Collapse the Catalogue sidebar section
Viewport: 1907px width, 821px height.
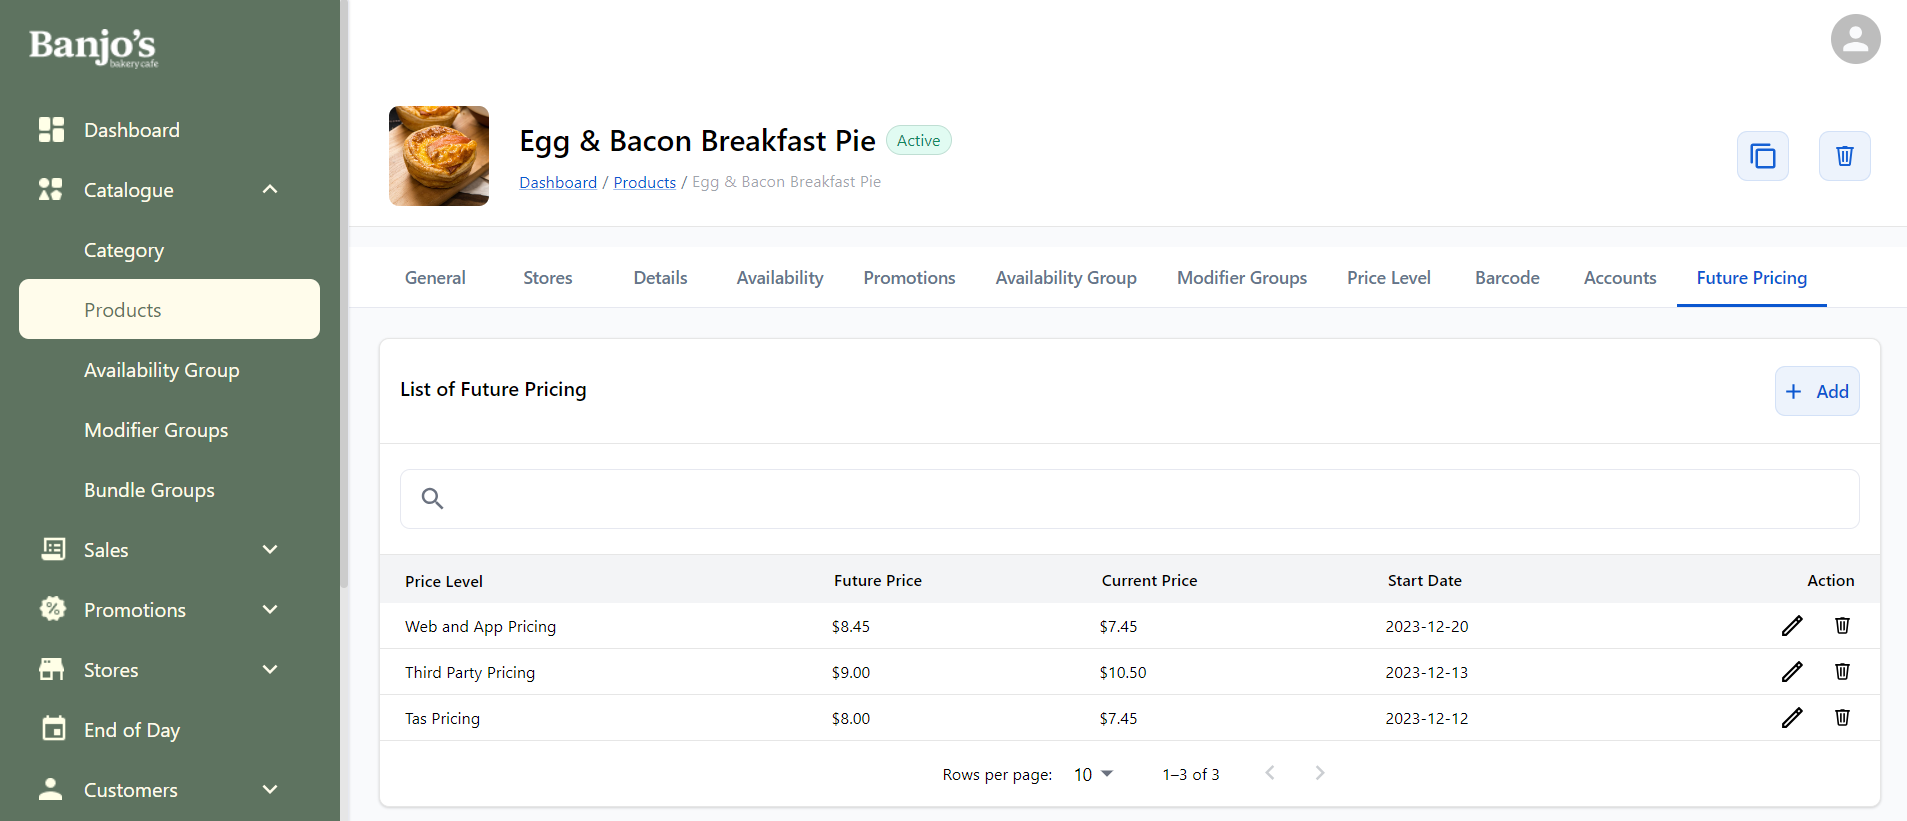click(270, 190)
